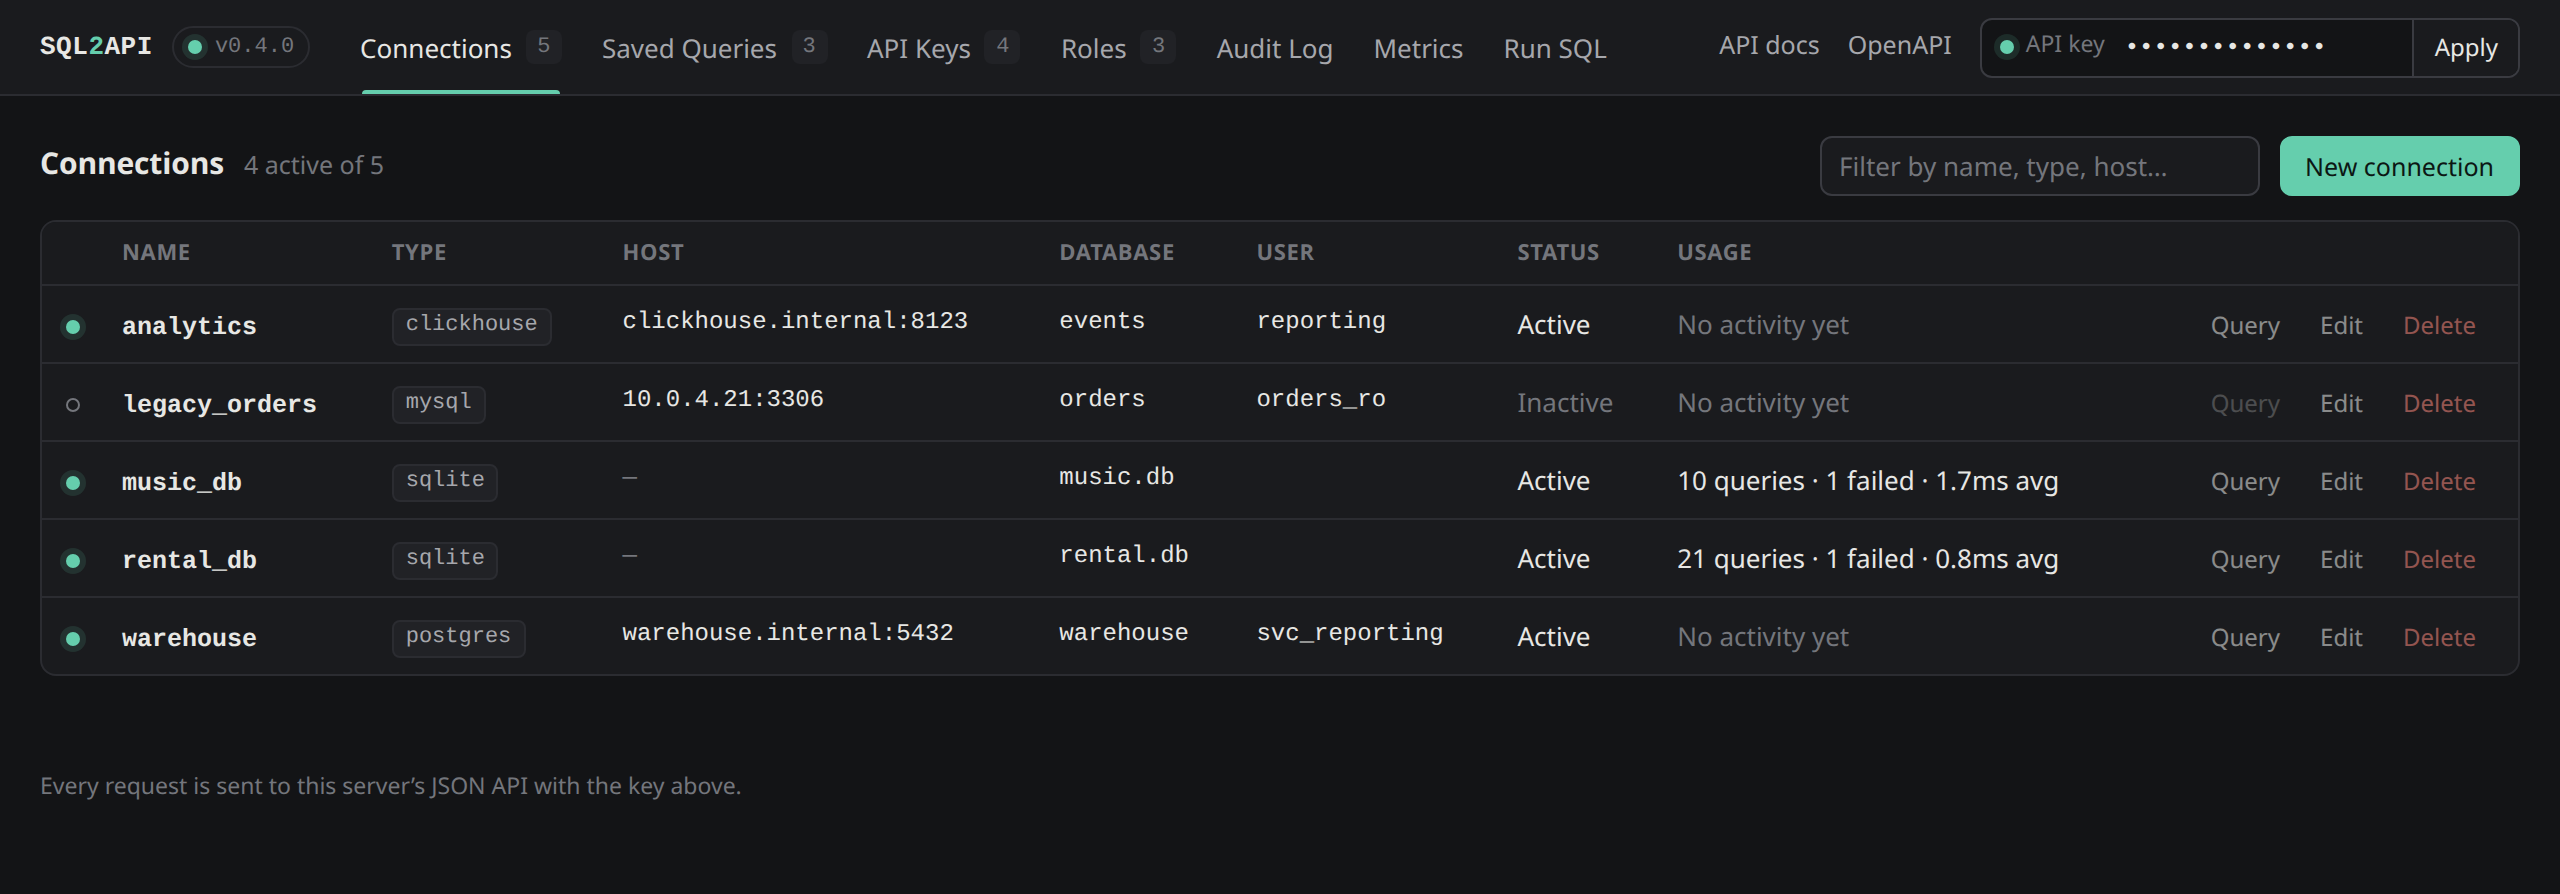Click host clickhouse.internal:8123

[795, 321]
